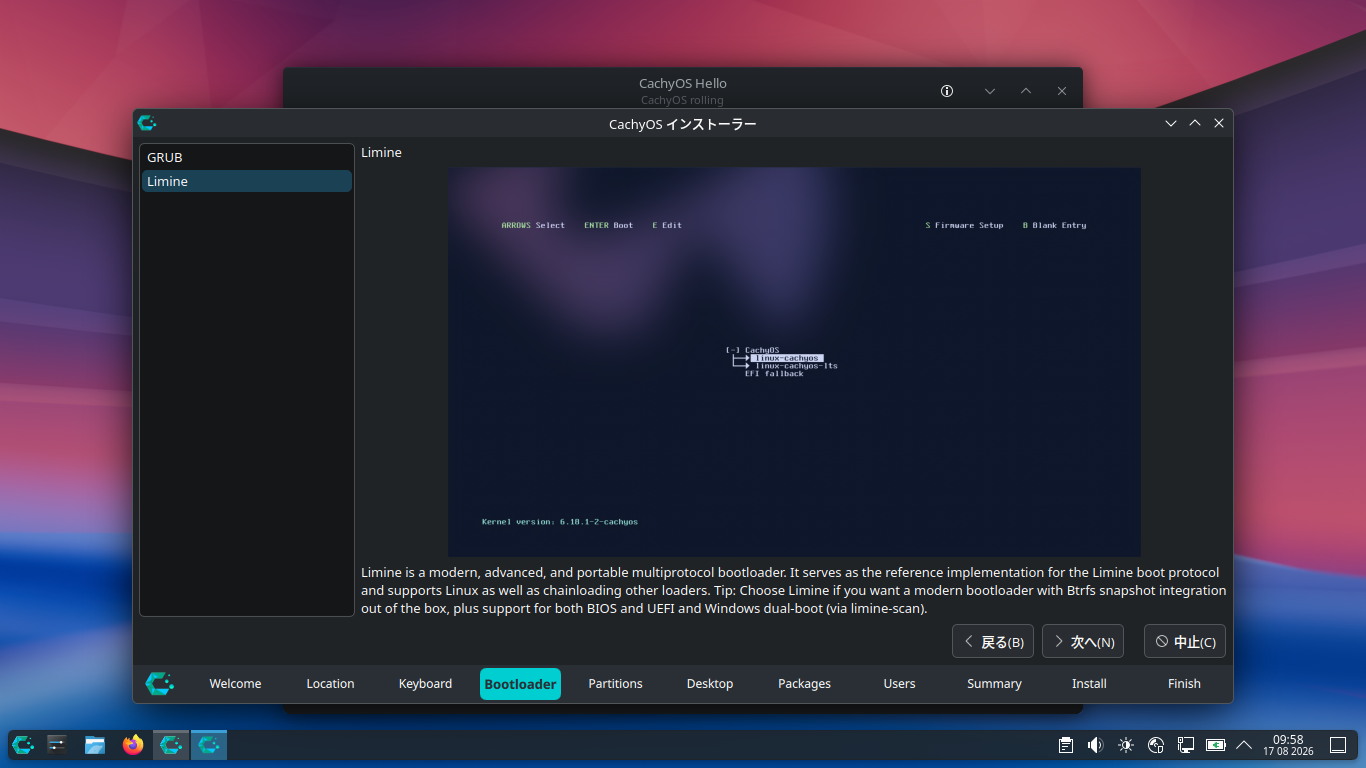This screenshot has width=1366, height=768.
Task: Select Limine in the bootloader list
Action: pyautogui.click(x=247, y=181)
